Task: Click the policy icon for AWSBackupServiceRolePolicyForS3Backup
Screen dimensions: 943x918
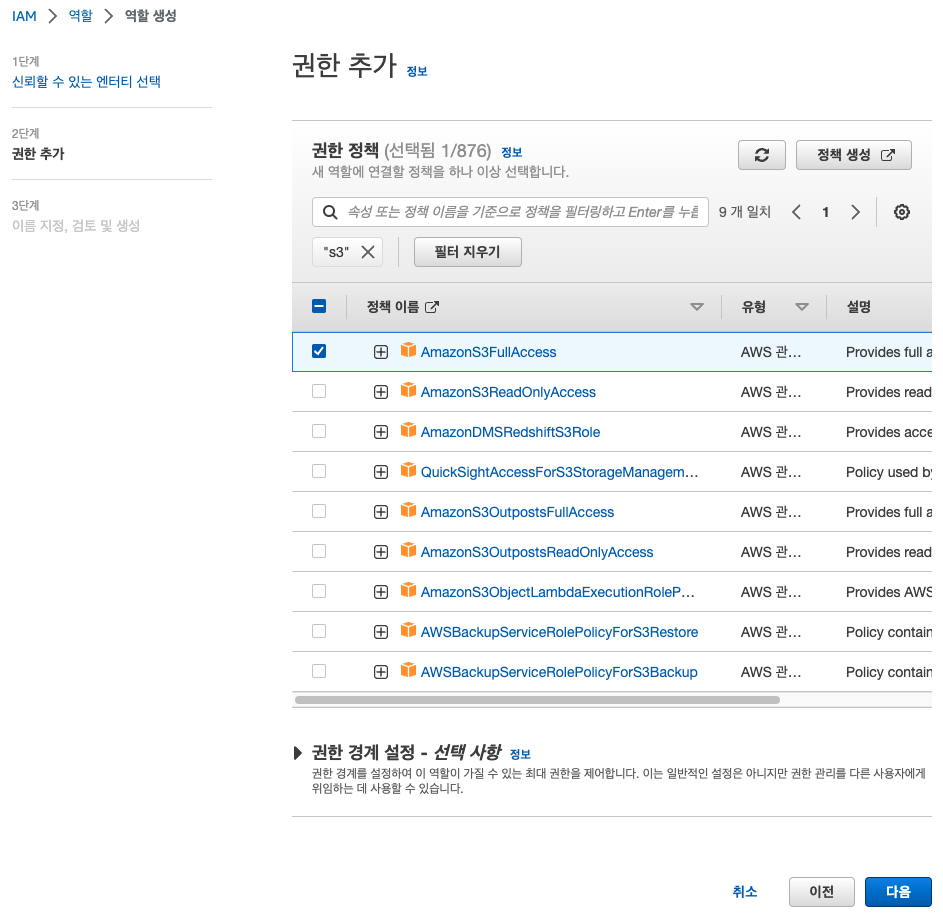Action: pos(408,670)
